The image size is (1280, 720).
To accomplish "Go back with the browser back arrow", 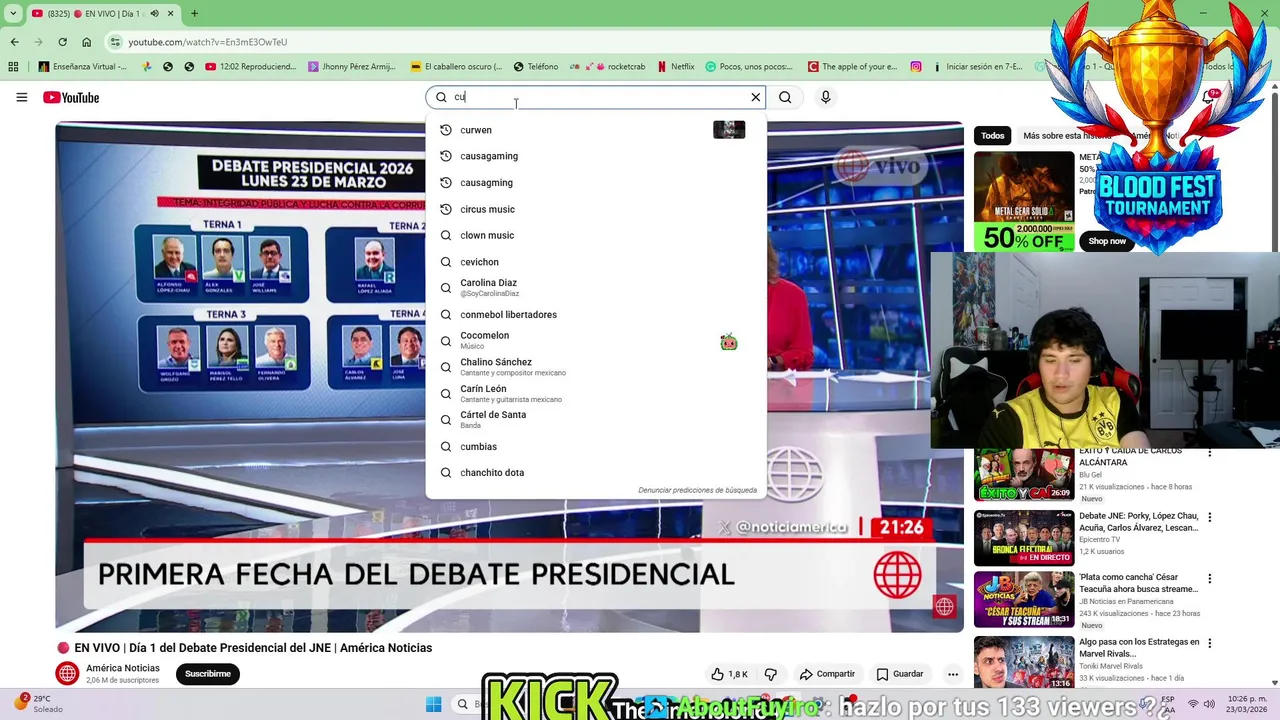I will click(14, 42).
